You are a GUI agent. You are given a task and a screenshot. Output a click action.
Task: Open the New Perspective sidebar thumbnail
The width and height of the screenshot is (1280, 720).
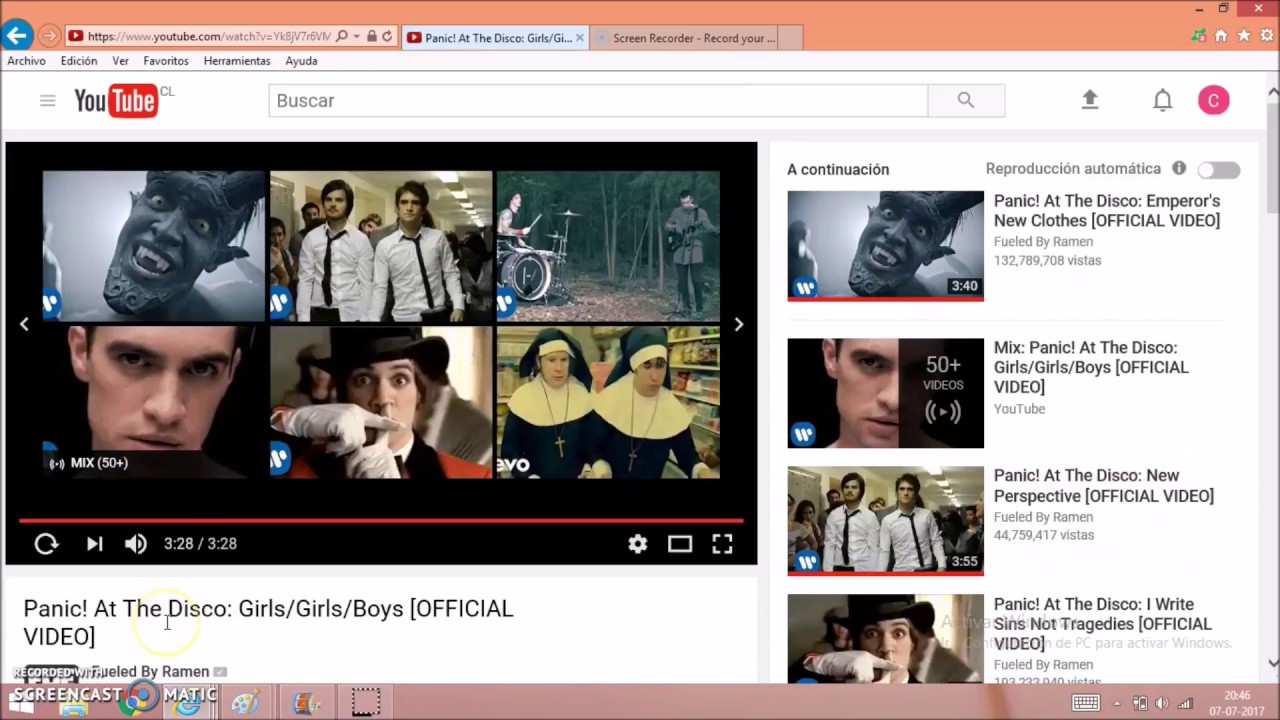click(885, 521)
